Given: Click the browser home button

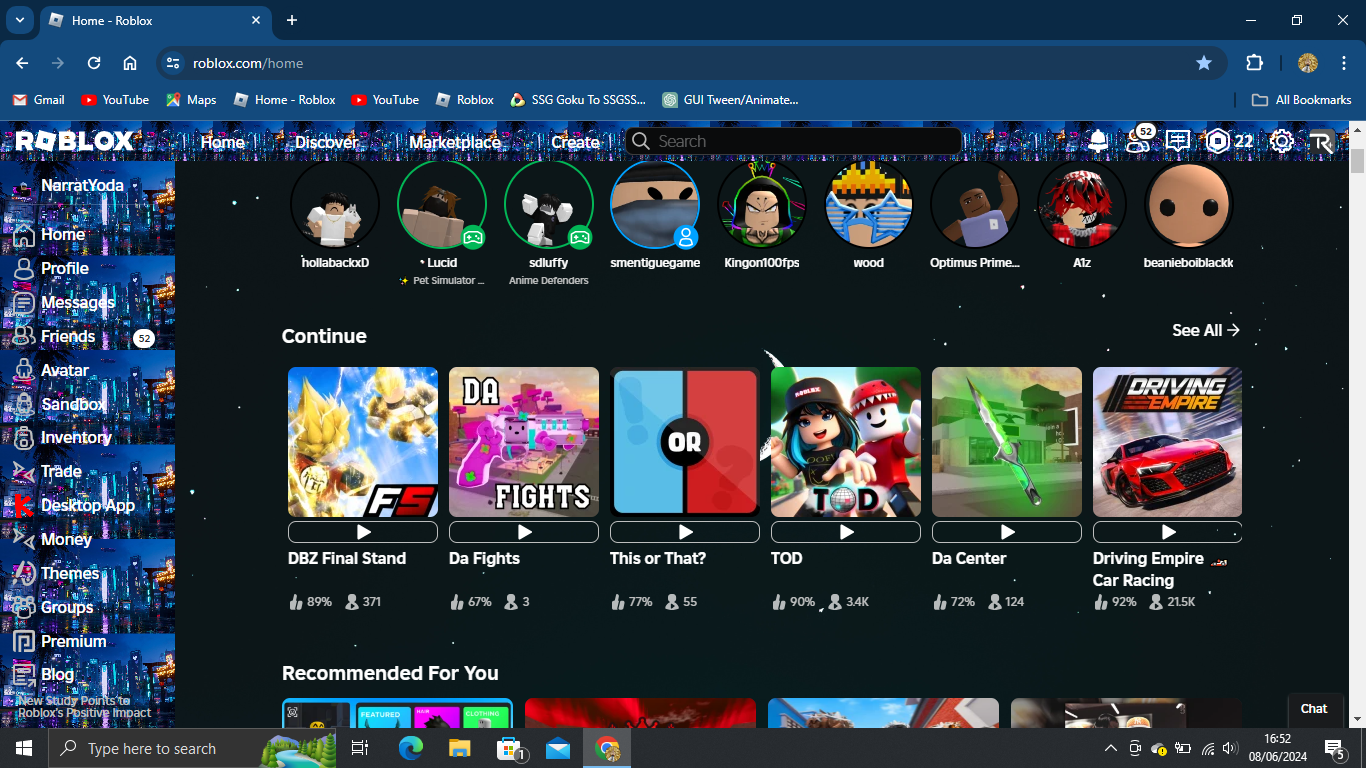Looking at the screenshot, I should (x=130, y=63).
